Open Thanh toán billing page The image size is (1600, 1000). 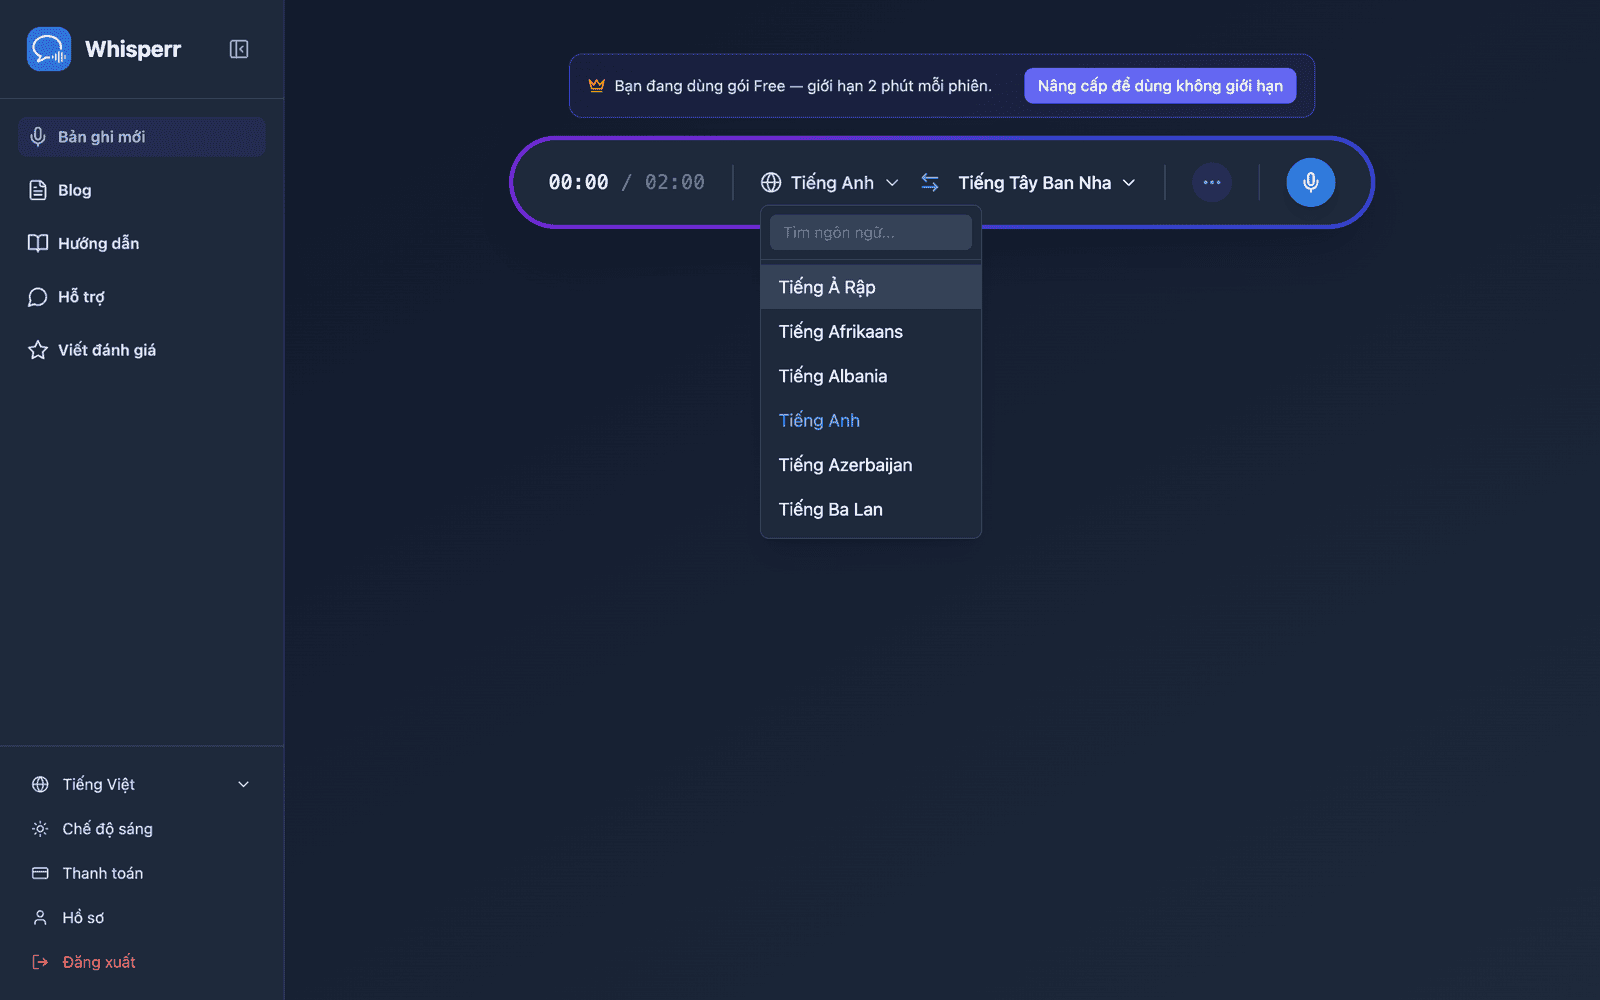(141, 874)
